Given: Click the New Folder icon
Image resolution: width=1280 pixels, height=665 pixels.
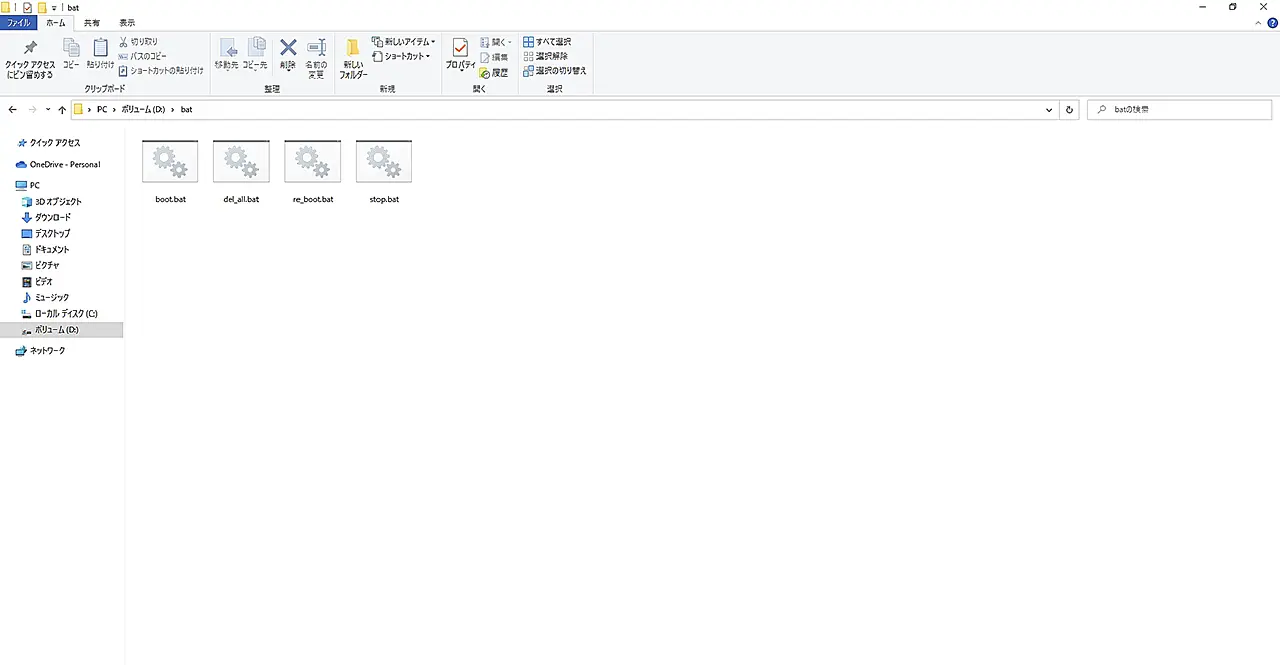Looking at the screenshot, I should click(353, 49).
